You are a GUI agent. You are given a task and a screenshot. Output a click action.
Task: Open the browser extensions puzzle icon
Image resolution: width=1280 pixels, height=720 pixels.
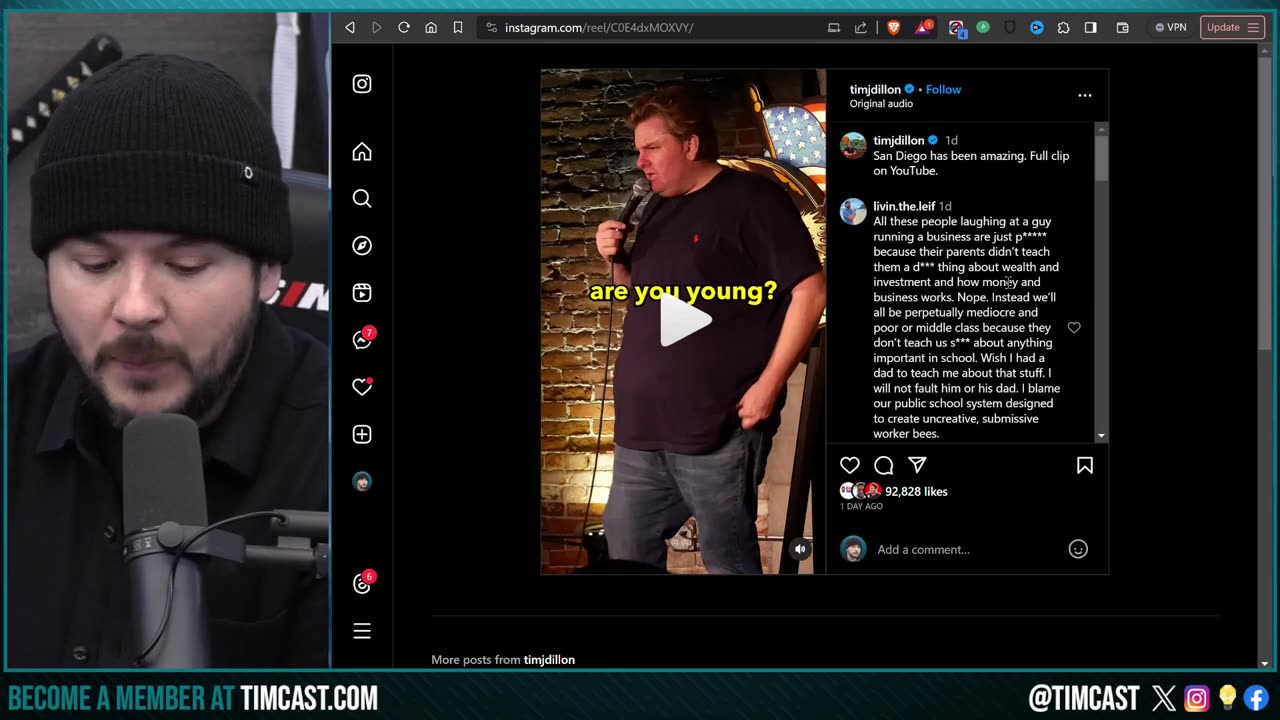[1063, 28]
